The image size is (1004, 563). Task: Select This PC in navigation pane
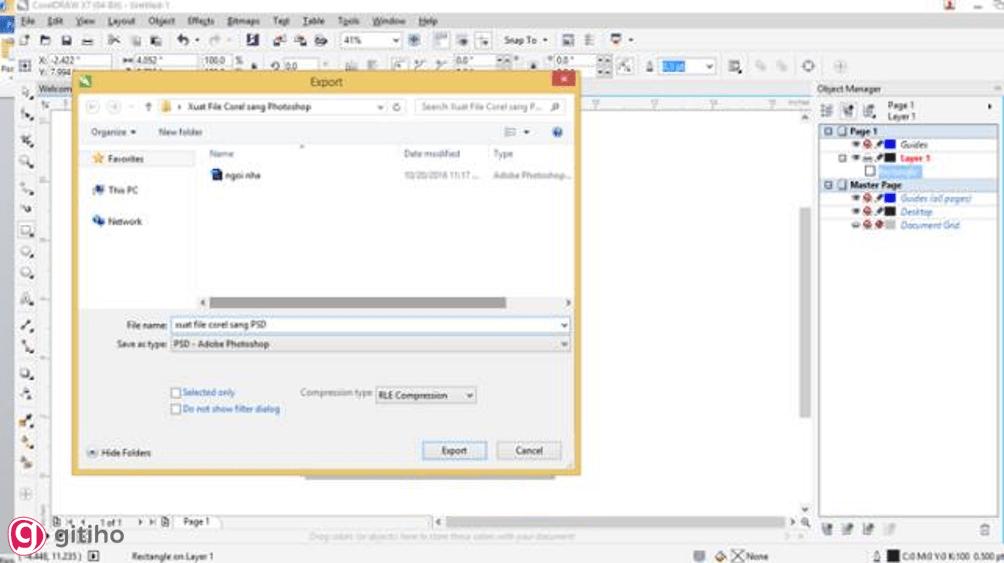point(115,190)
